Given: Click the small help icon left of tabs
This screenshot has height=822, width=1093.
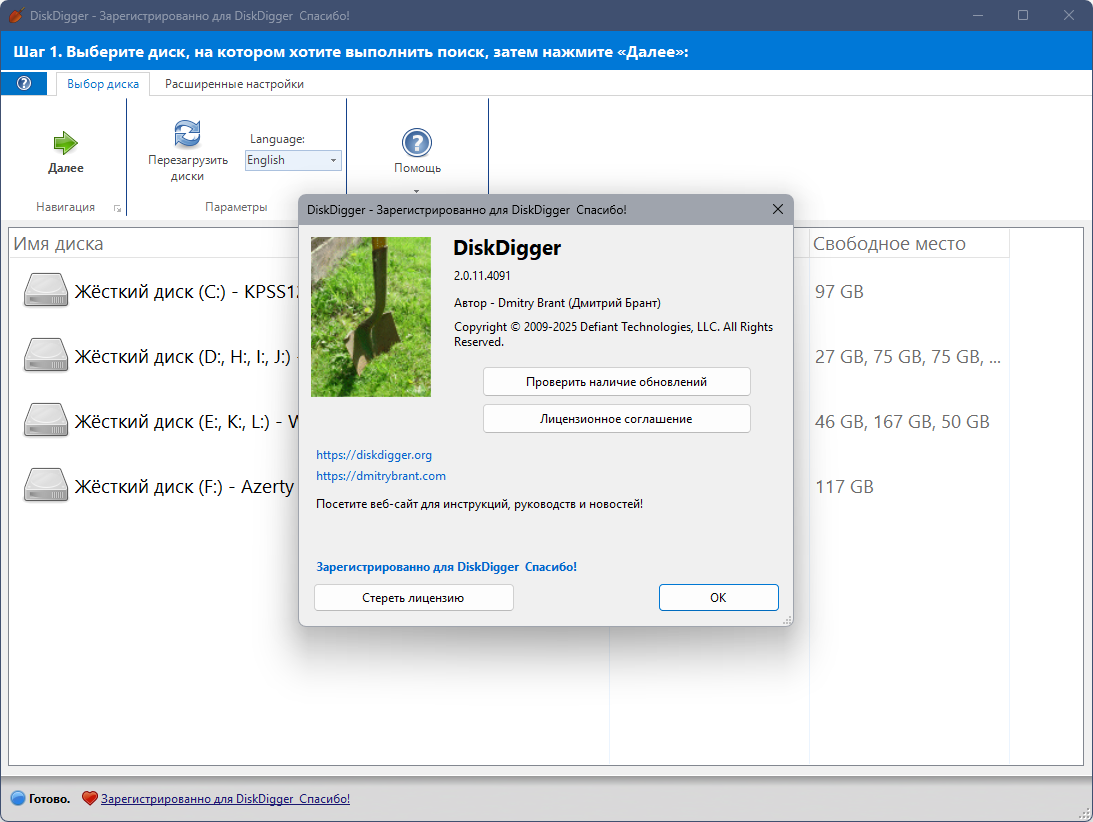Looking at the screenshot, I should 24,84.
